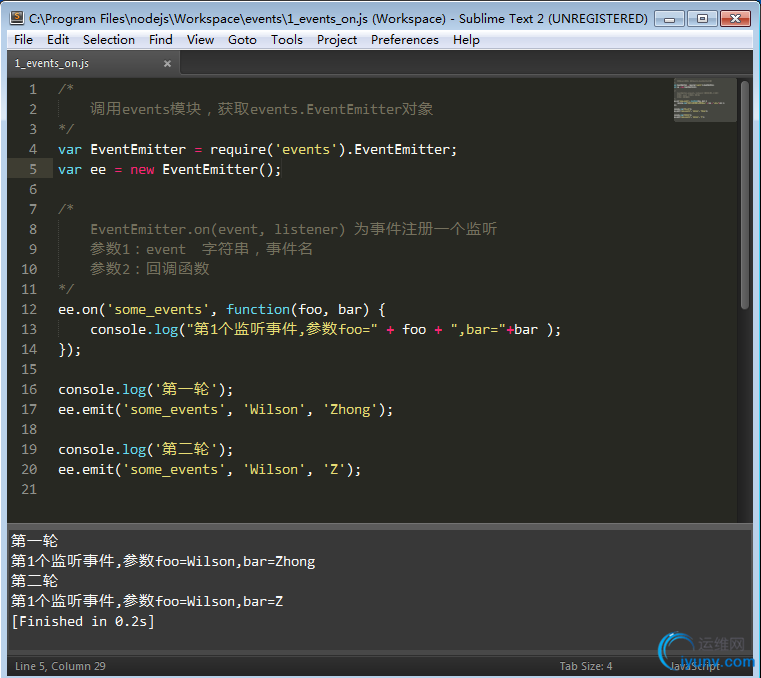Image resolution: width=761 pixels, height=678 pixels.
Task: Close the Sublime Text window
Action: pyautogui.click(x=735, y=19)
